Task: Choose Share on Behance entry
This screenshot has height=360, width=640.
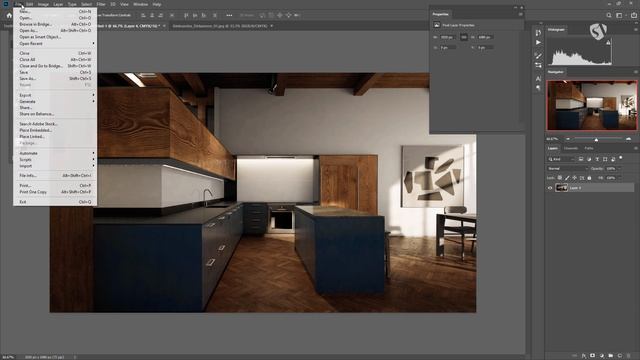Action: [x=56, y=114]
